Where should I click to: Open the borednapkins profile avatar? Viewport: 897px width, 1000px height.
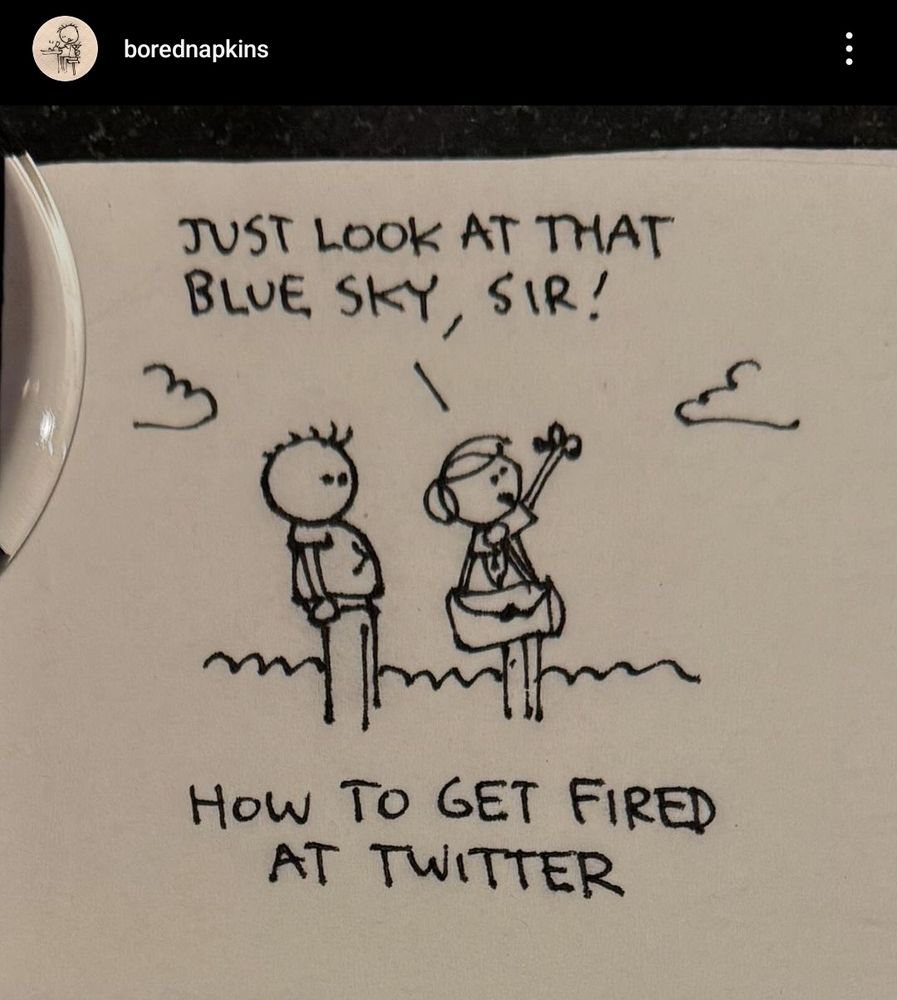[x=65, y=49]
